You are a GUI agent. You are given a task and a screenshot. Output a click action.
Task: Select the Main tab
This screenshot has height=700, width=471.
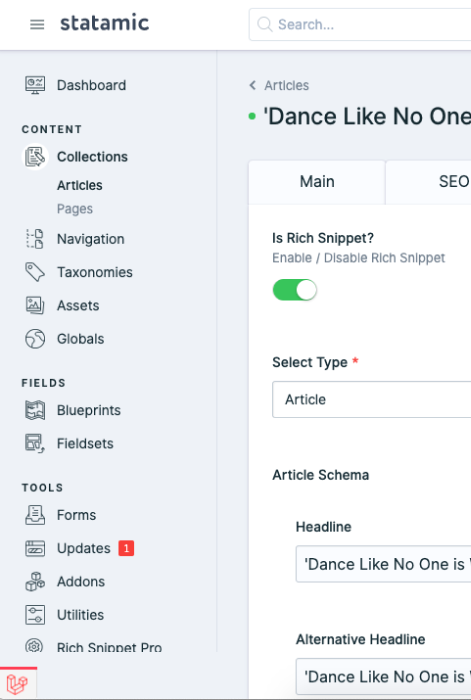click(x=317, y=182)
